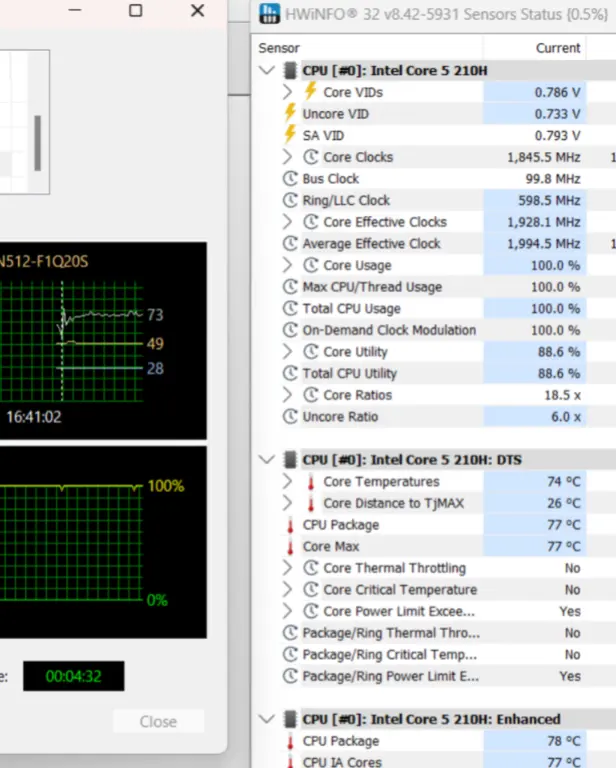This screenshot has width=616, height=768.
Task: Click thermometer icon beside DTS CPU Package
Action: point(290,525)
